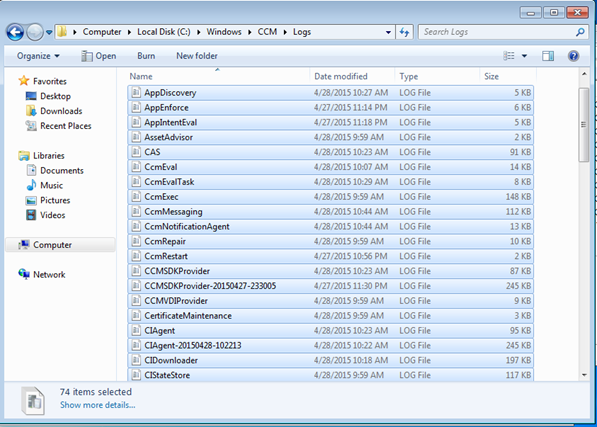Click the change view icon
The image size is (597, 427).
coord(509,56)
